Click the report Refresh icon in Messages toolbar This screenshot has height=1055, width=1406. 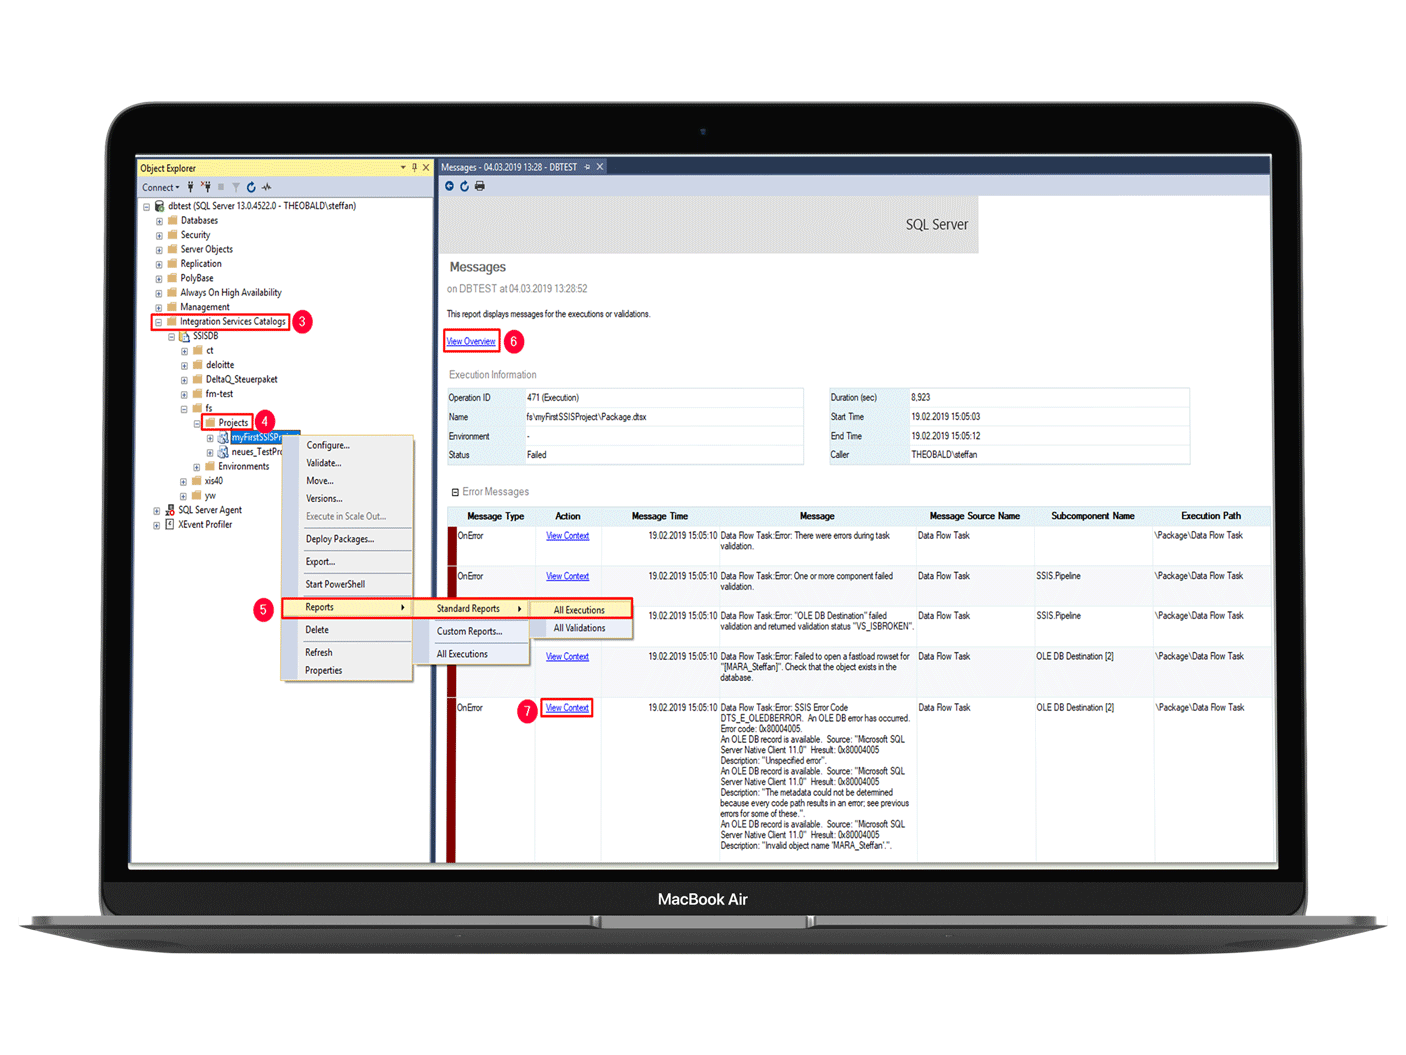click(x=464, y=186)
